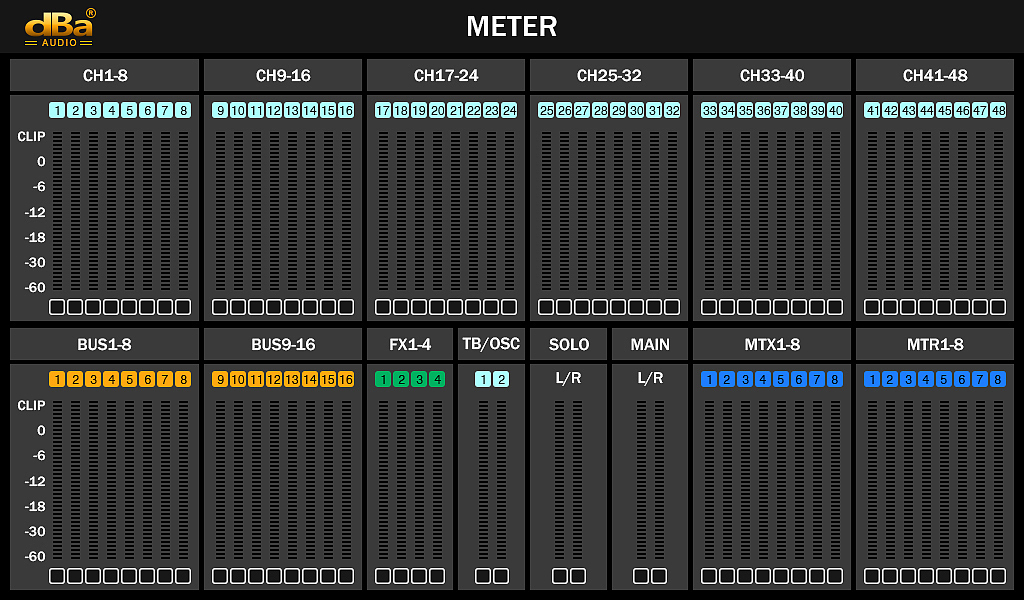Toggle TB/OSC channel 2 badge
Image resolution: width=1024 pixels, height=600 pixels.
[499, 379]
